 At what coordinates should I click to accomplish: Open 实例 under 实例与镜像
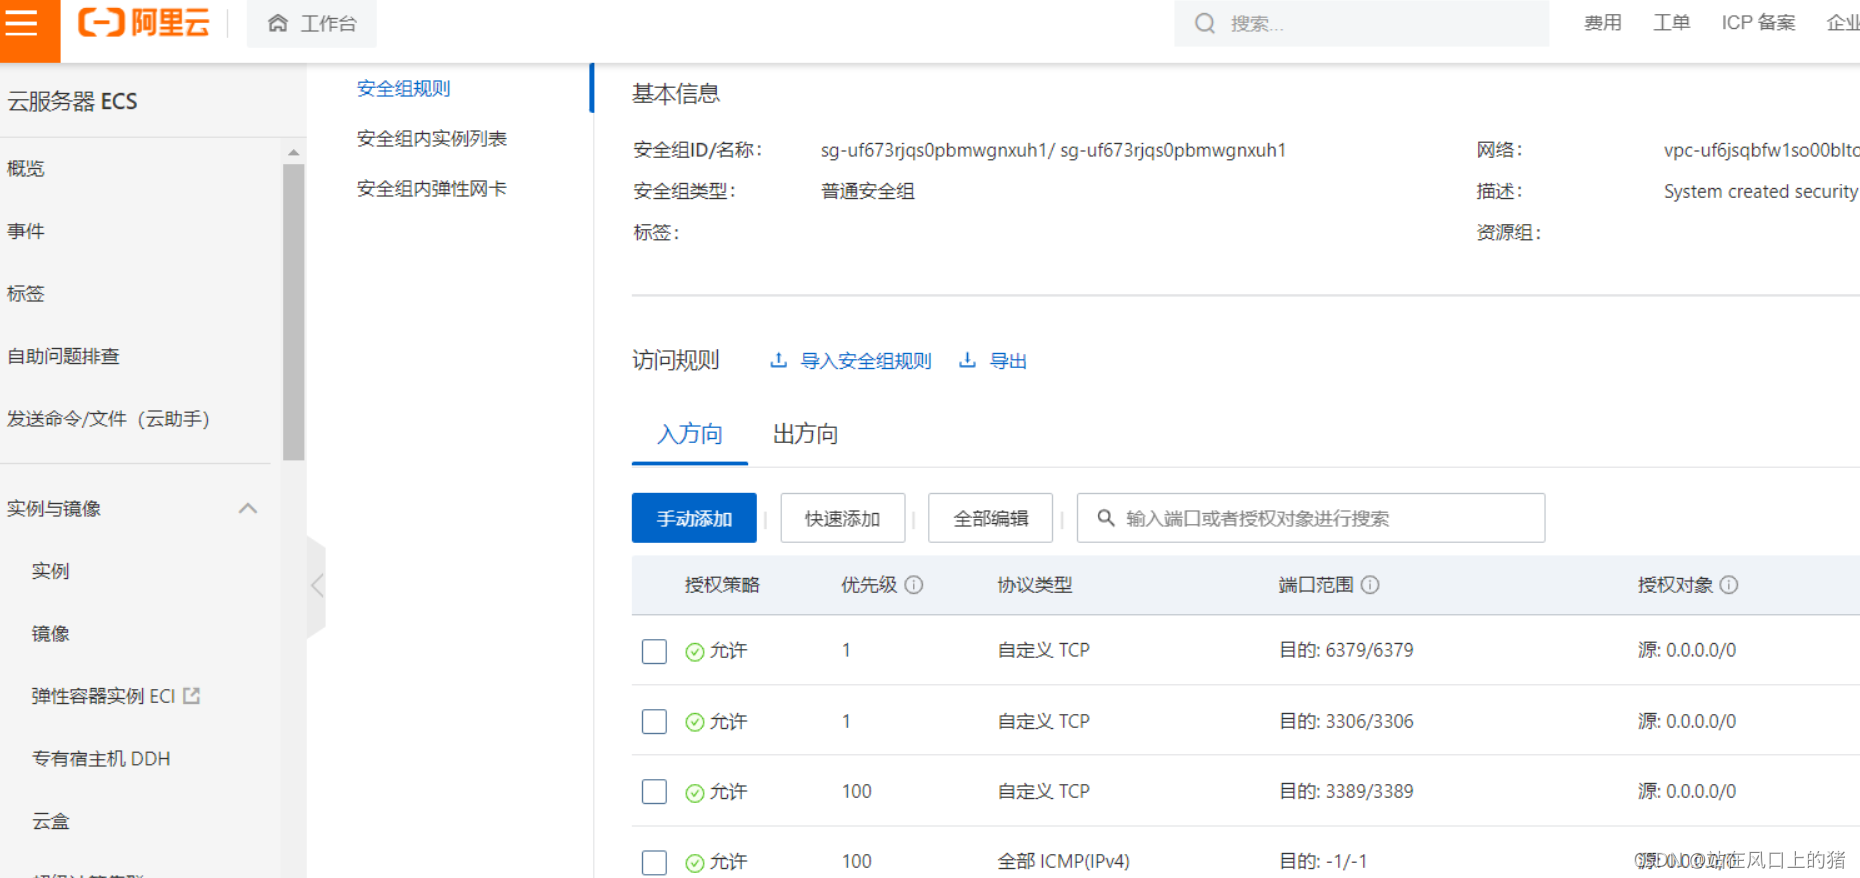click(50, 570)
